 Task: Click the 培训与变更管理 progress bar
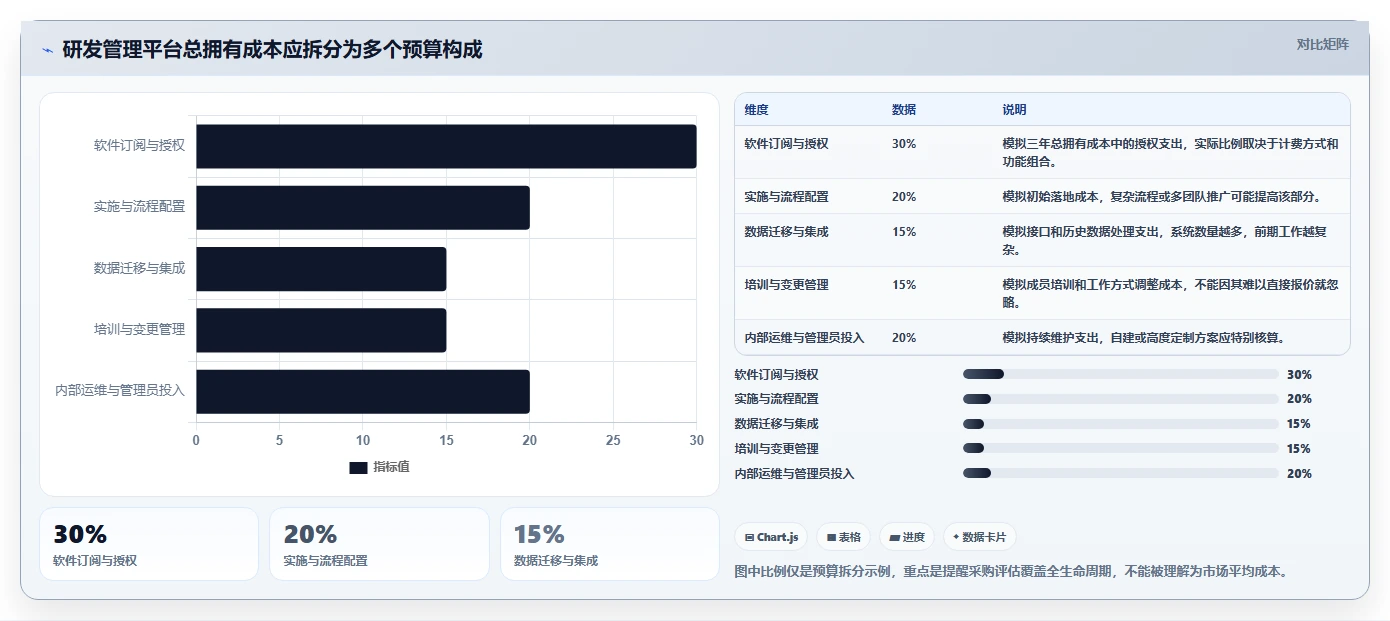click(x=1120, y=449)
